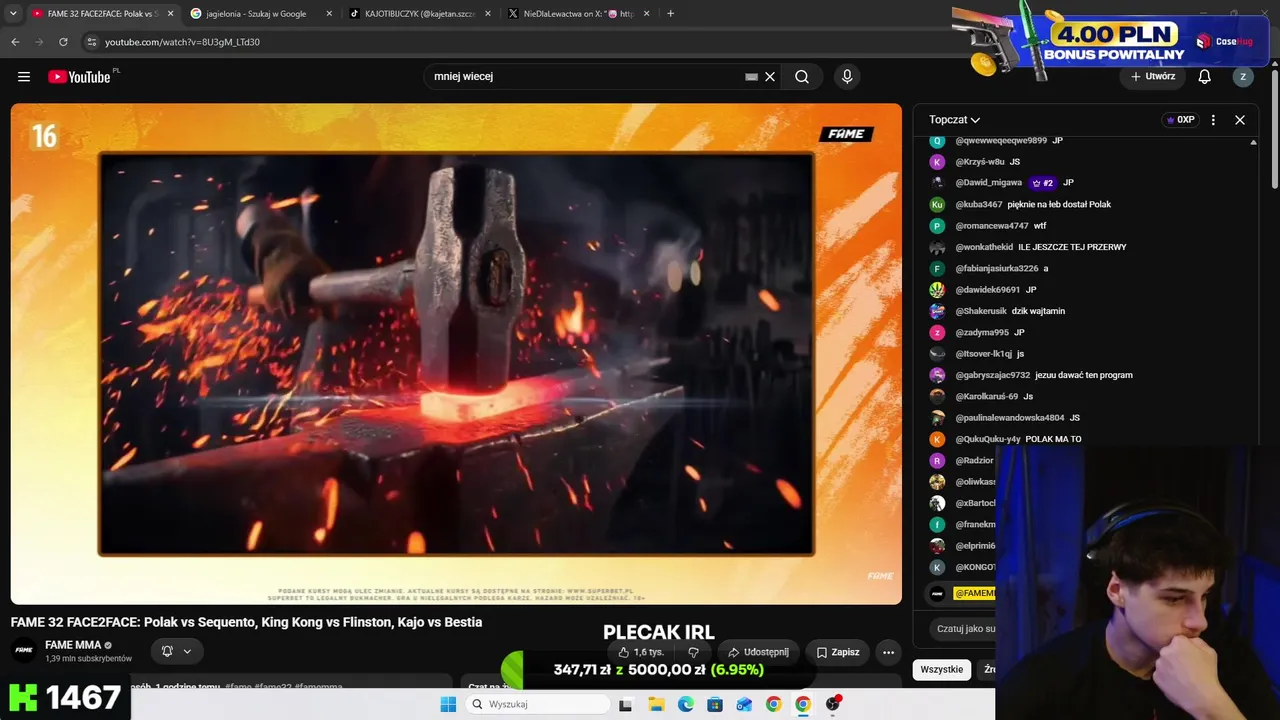Open the 0XP points badge in chat
Image resolution: width=1280 pixels, height=720 pixels.
(x=1180, y=120)
